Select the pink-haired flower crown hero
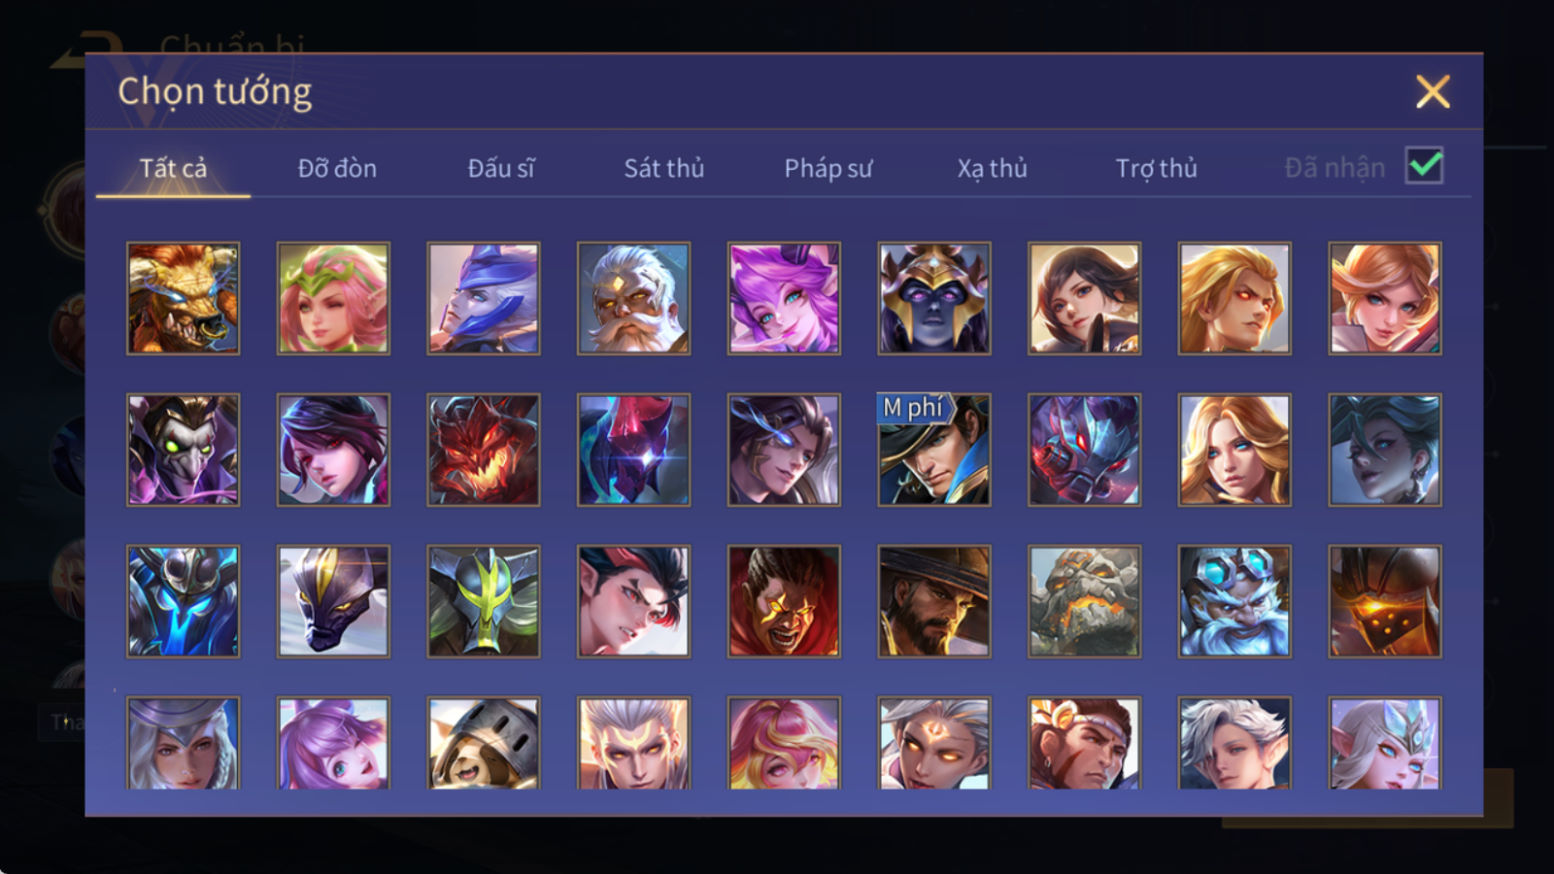The image size is (1554, 874). [x=333, y=298]
